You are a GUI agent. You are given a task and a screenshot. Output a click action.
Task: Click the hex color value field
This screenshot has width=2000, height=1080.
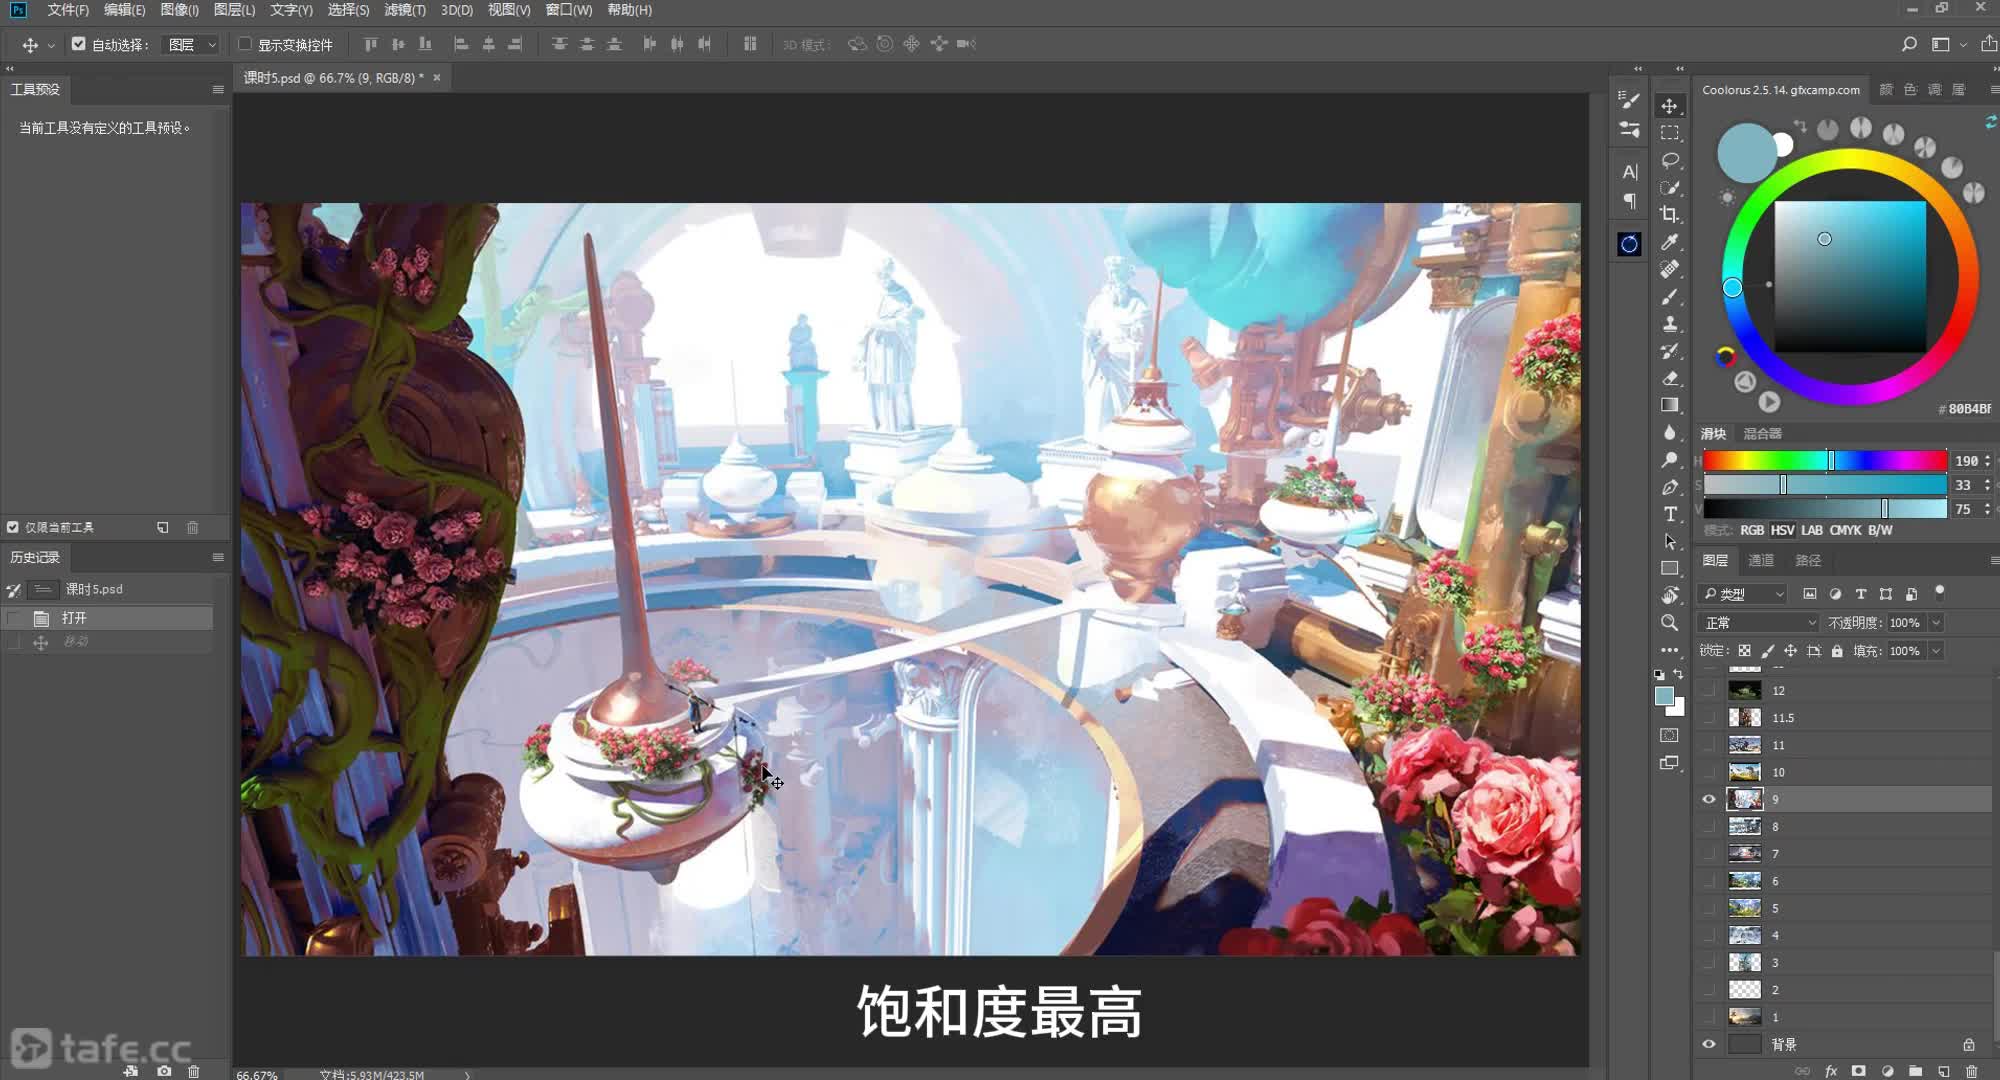point(1969,409)
